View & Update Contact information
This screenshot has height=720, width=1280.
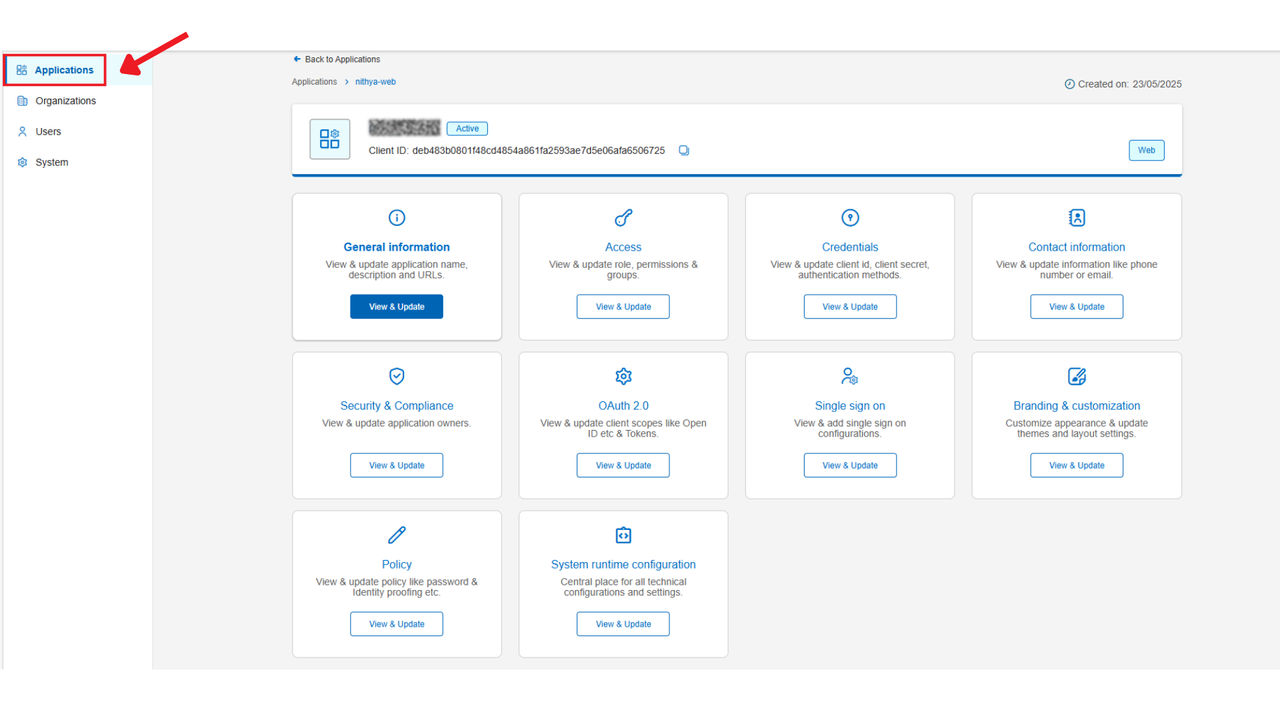[x=1077, y=307]
